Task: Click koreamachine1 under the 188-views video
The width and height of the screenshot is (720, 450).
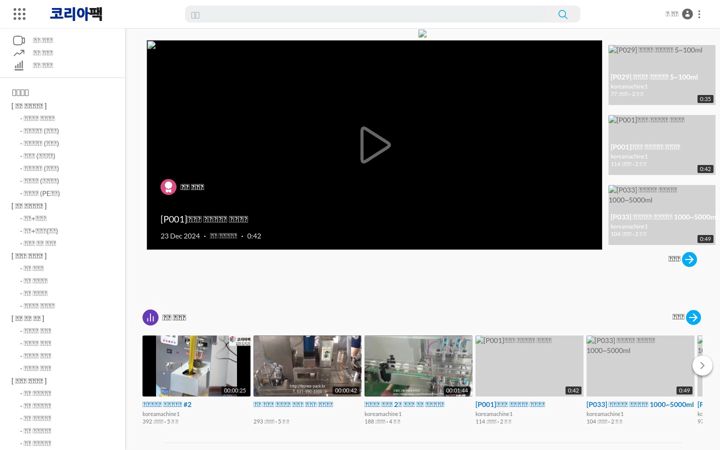Action: click(x=383, y=414)
